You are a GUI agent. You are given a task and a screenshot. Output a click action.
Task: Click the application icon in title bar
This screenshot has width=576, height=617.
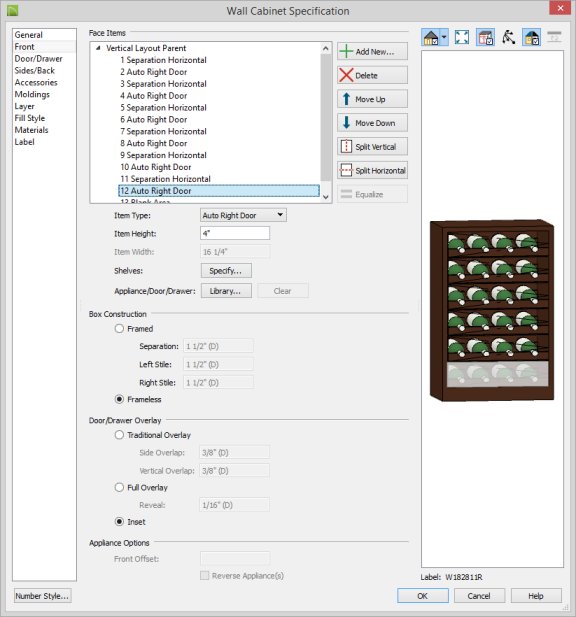(x=13, y=10)
